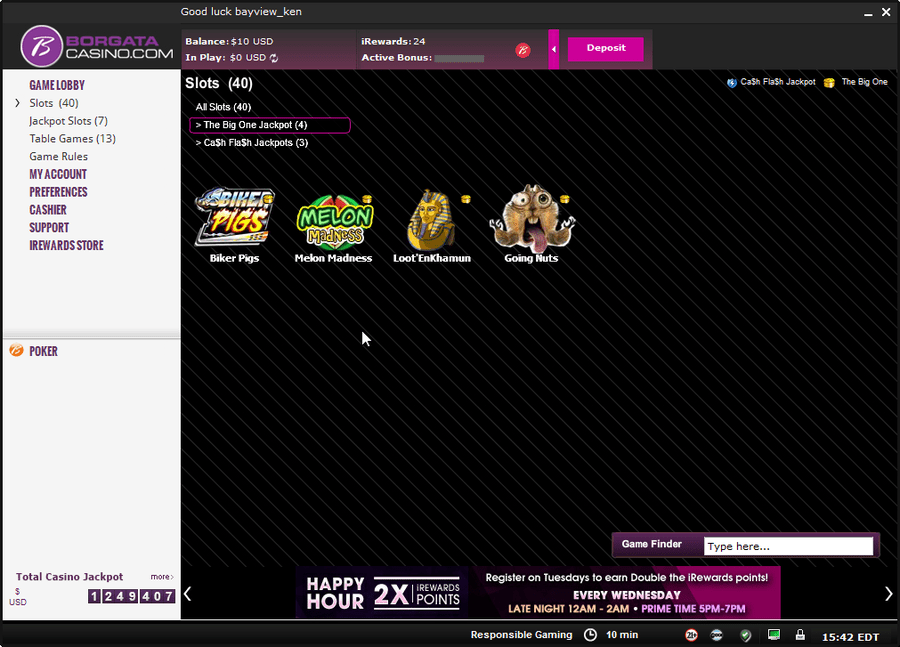Click the Loot'EnKhamun game title
Image resolution: width=900 pixels, height=647 pixels.
pos(432,258)
